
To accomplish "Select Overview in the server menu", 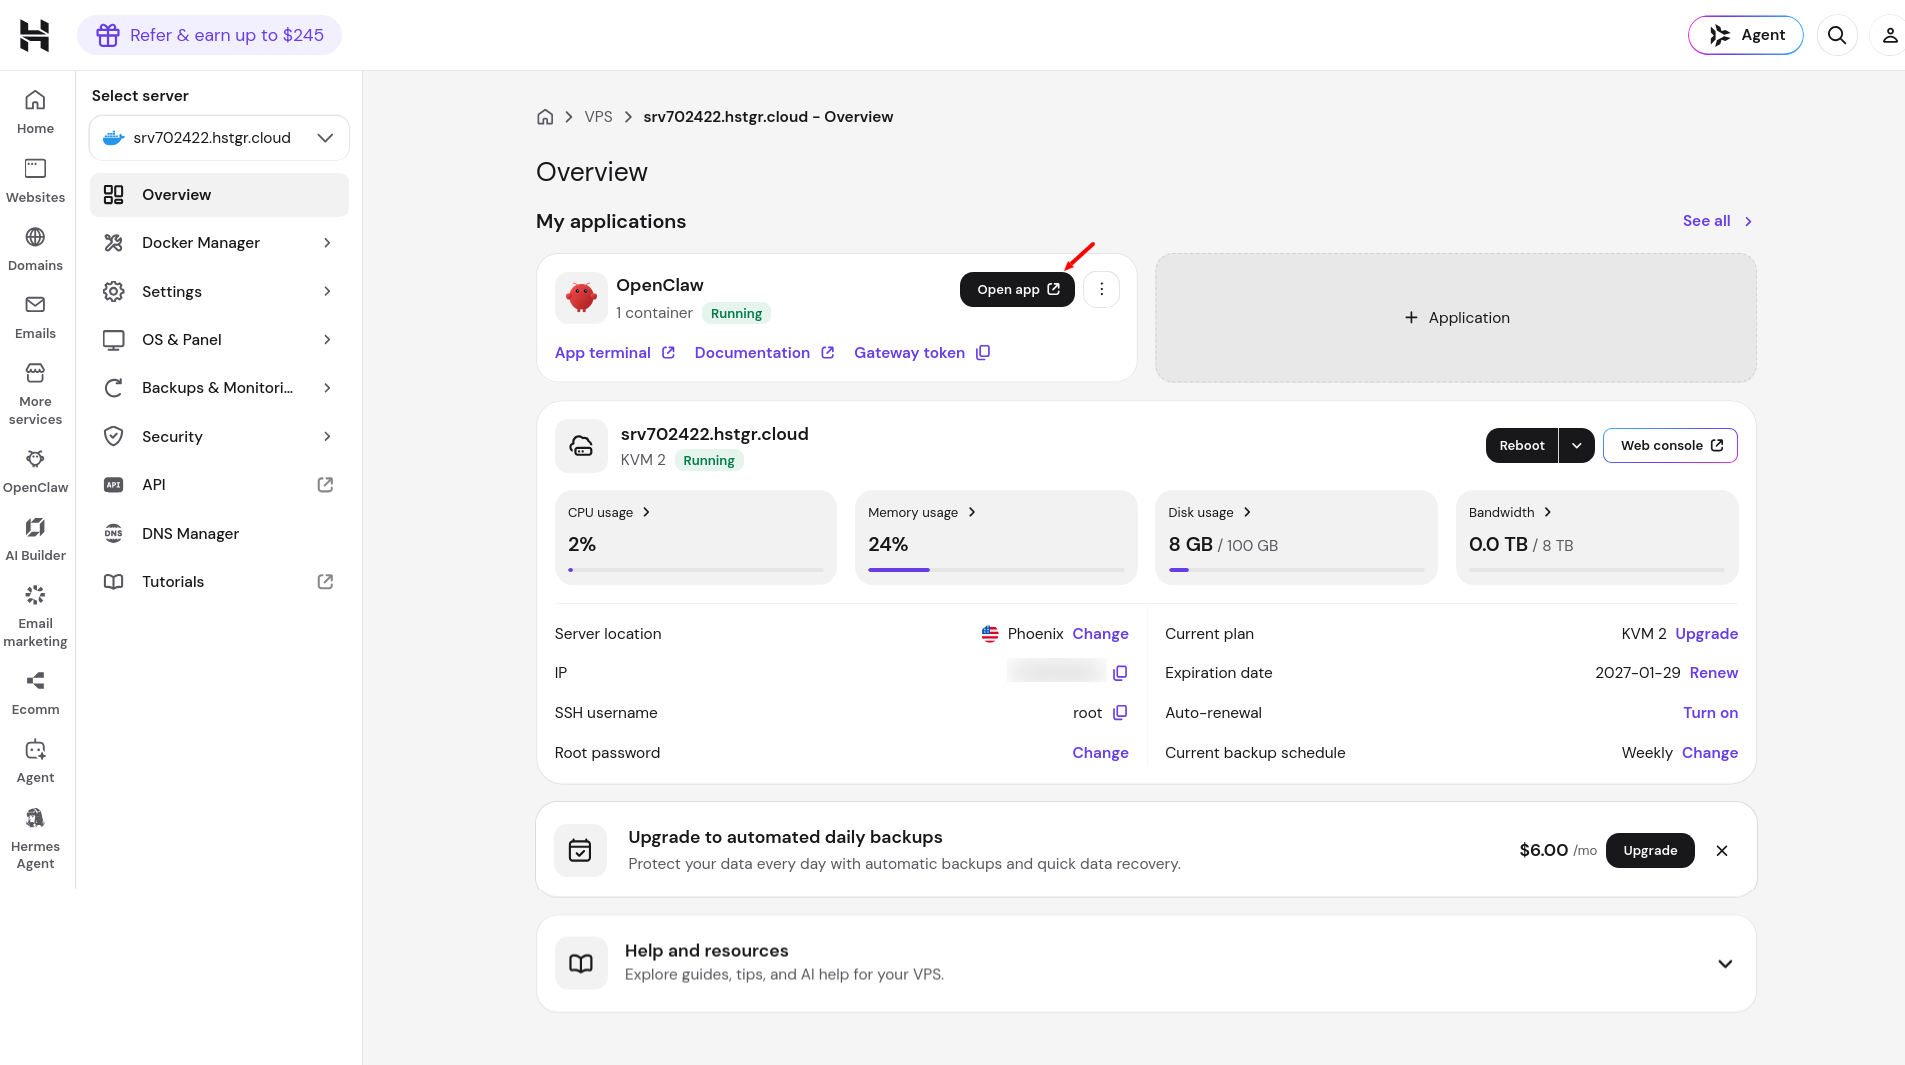I will point(219,195).
